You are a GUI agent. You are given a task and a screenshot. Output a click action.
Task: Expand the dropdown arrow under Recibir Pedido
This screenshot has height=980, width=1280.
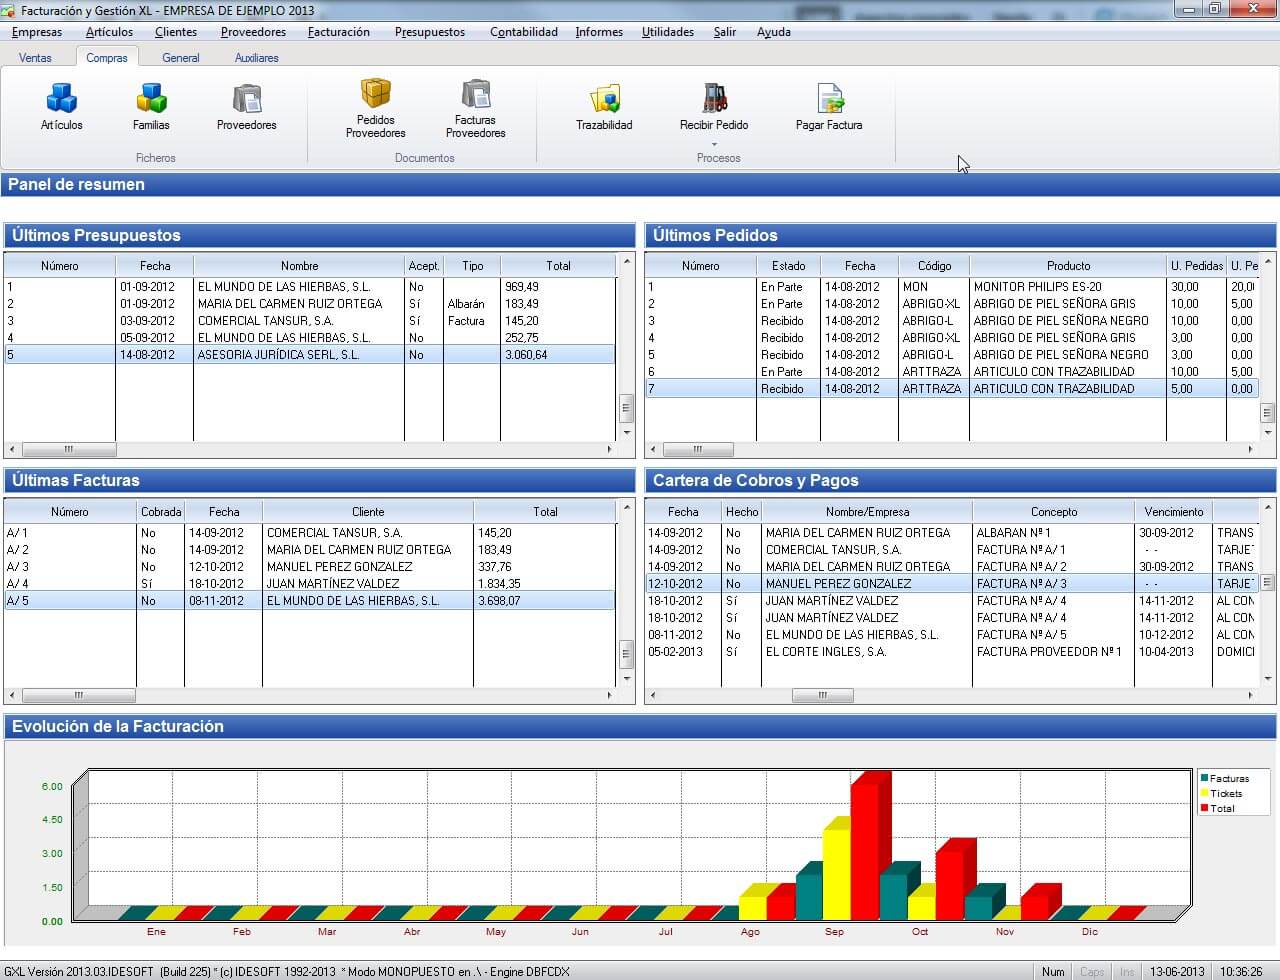714,144
